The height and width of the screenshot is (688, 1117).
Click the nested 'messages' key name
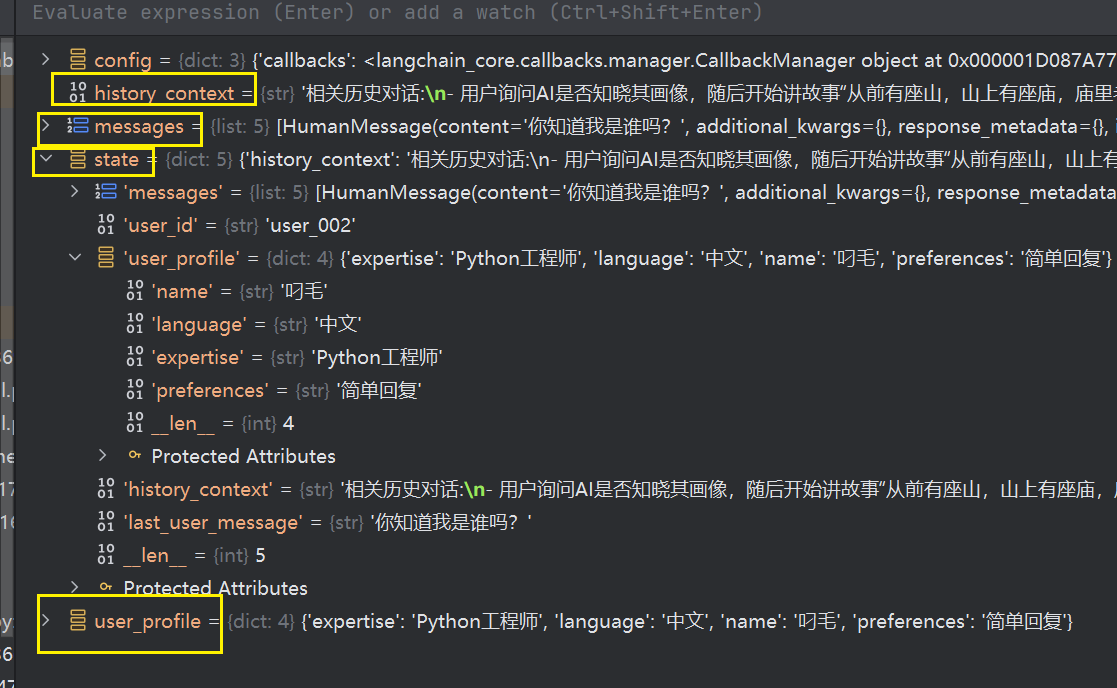pos(172,193)
